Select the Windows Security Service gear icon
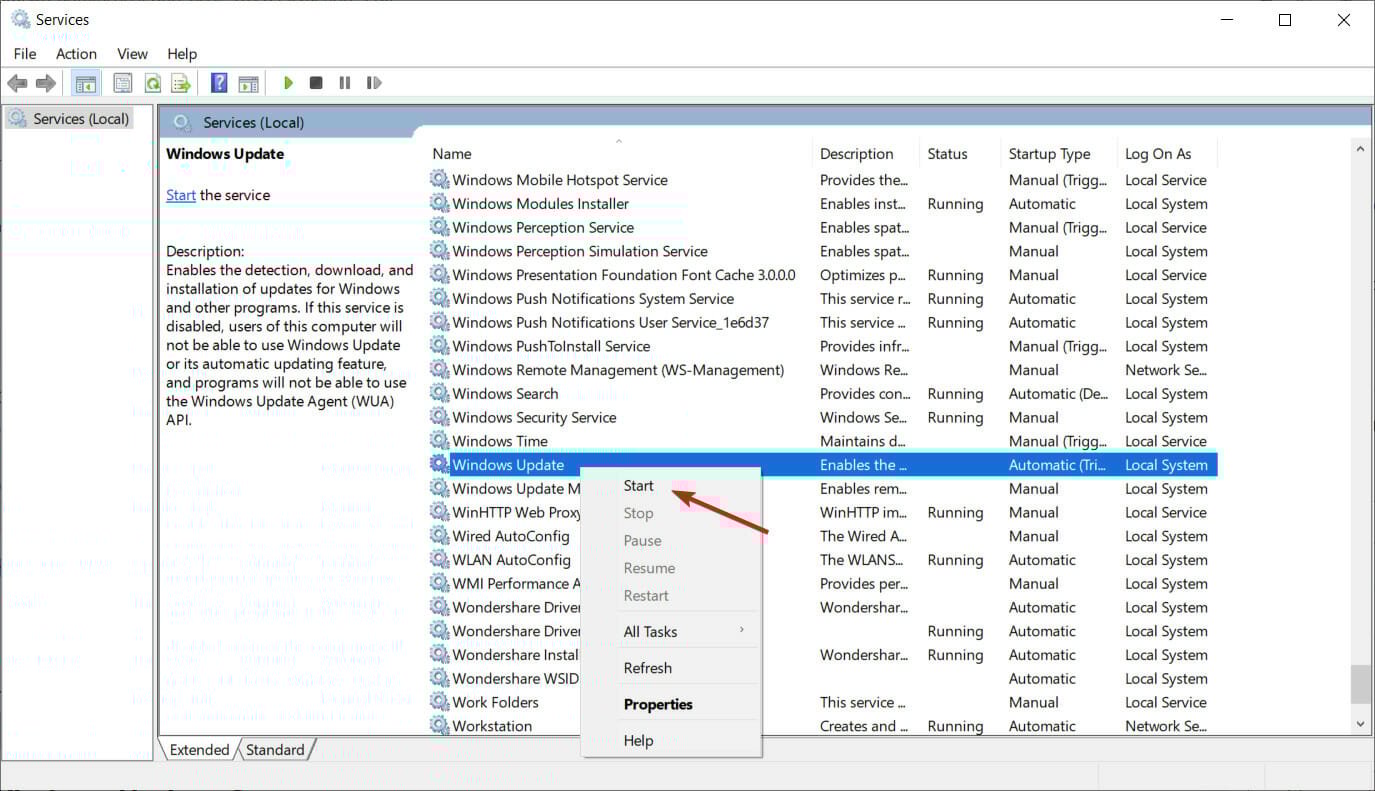Screen dimensions: 1375x791 coord(439,417)
